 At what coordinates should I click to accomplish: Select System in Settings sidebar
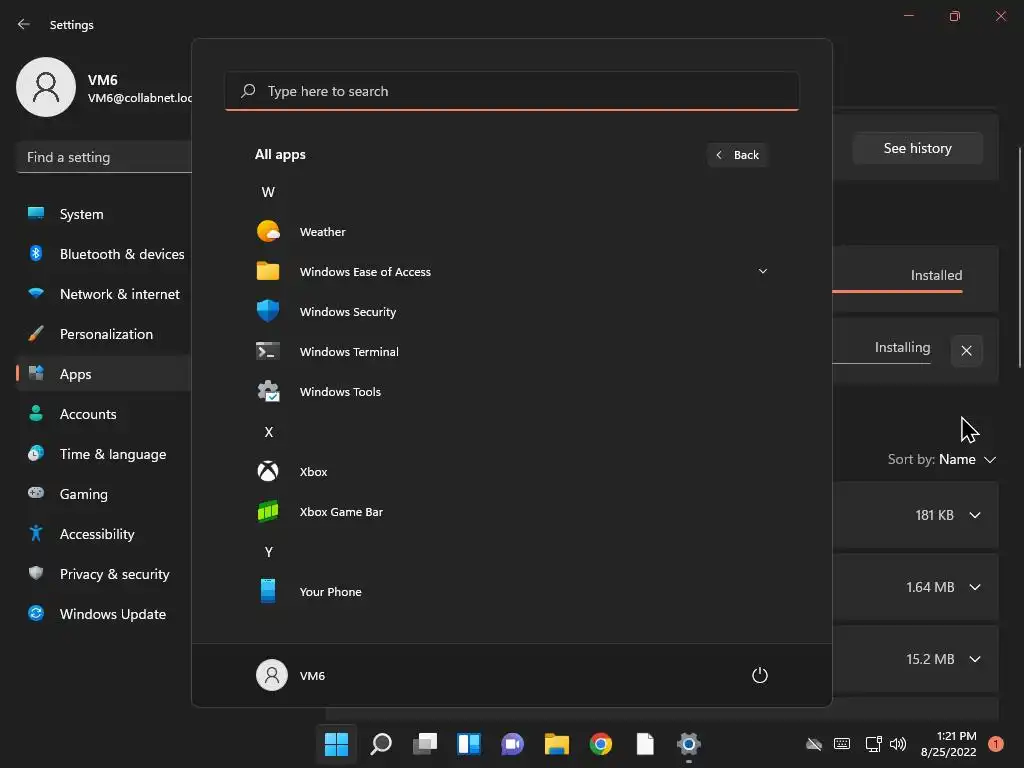tap(104, 214)
